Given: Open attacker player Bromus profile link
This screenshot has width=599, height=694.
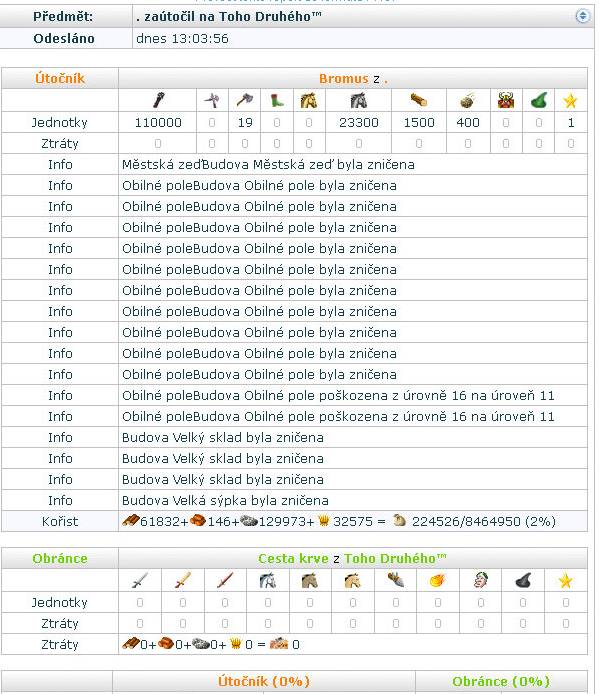Looking at the screenshot, I should [x=344, y=79].
